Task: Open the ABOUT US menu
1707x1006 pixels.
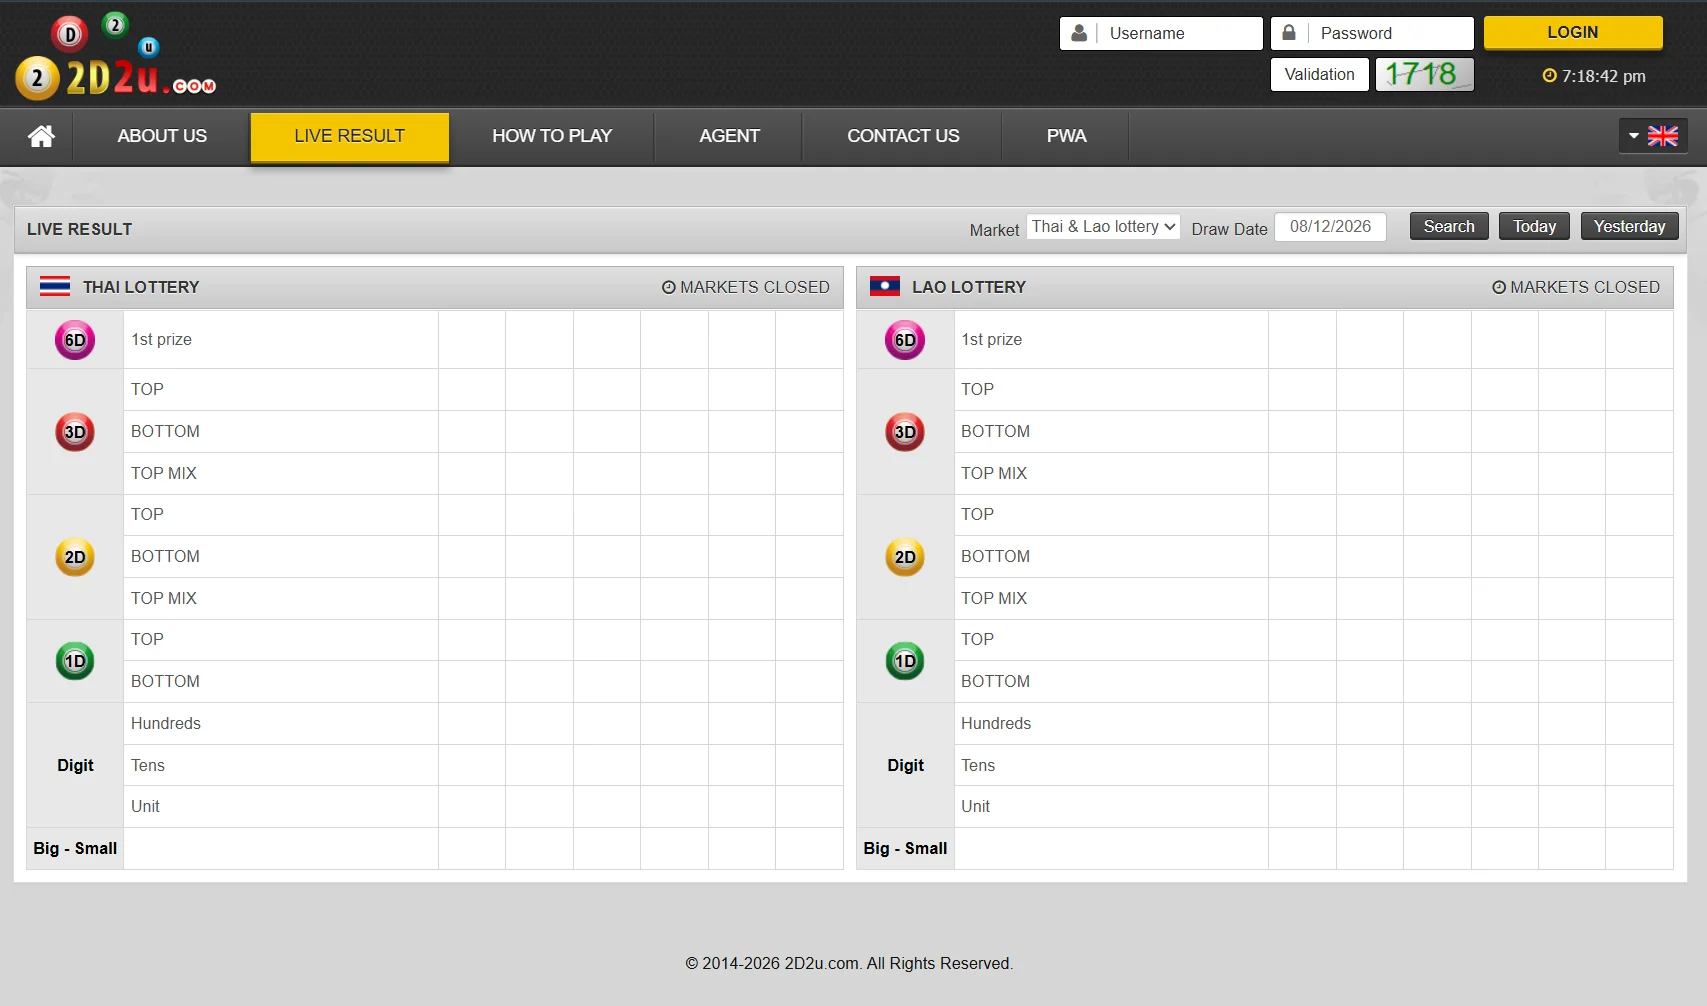Action: pyautogui.click(x=162, y=136)
